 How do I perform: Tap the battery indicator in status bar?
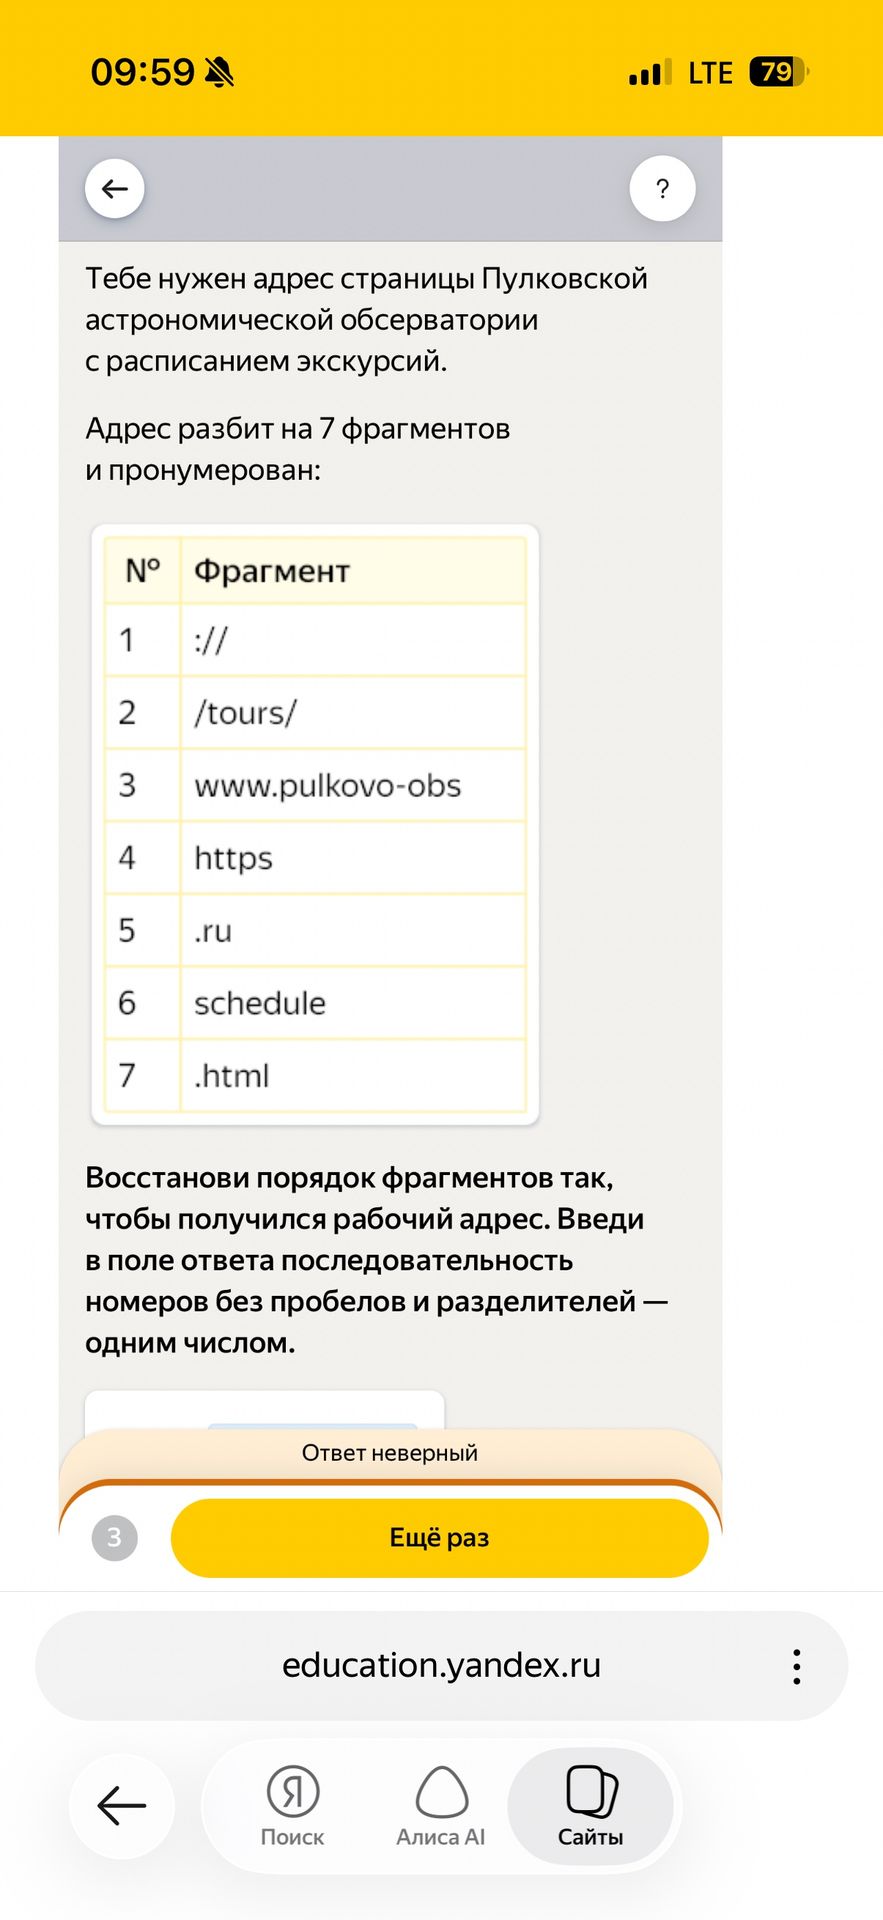click(x=779, y=72)
